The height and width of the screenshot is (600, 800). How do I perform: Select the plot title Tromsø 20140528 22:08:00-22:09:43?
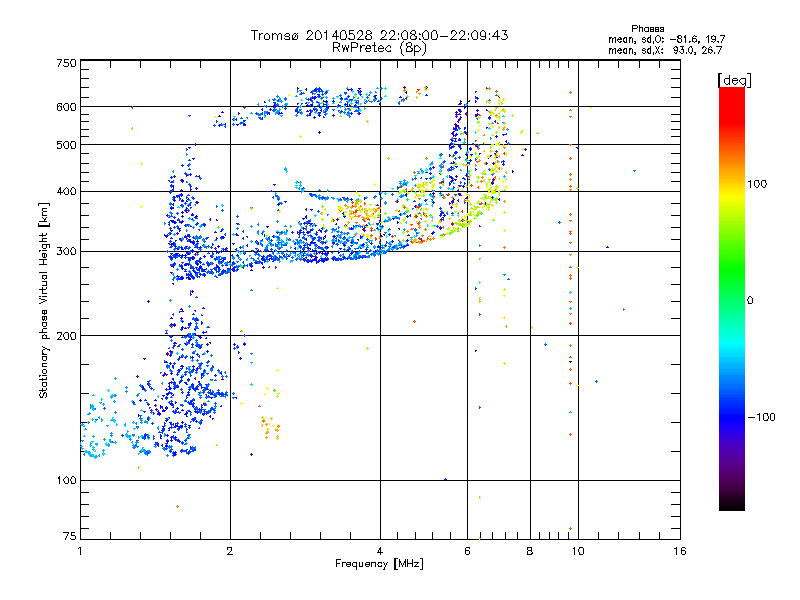[379, 35]
